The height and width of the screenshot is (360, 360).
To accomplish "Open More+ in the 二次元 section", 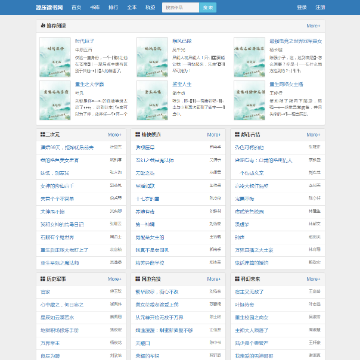I will tap(115, 135).
